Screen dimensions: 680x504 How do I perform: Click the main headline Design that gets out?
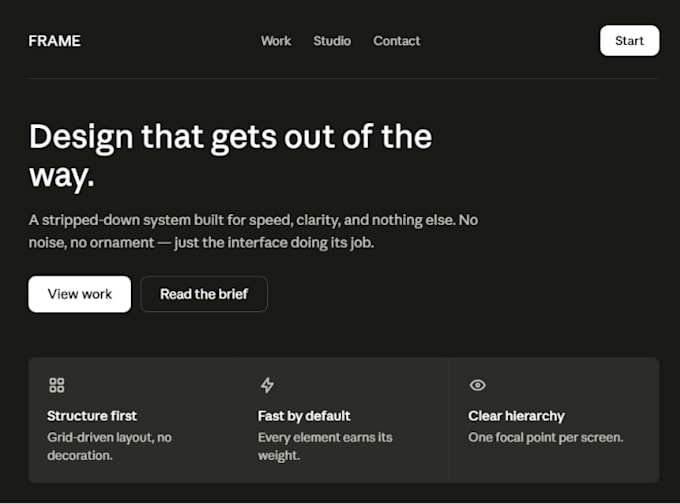(x=231, y=155)
